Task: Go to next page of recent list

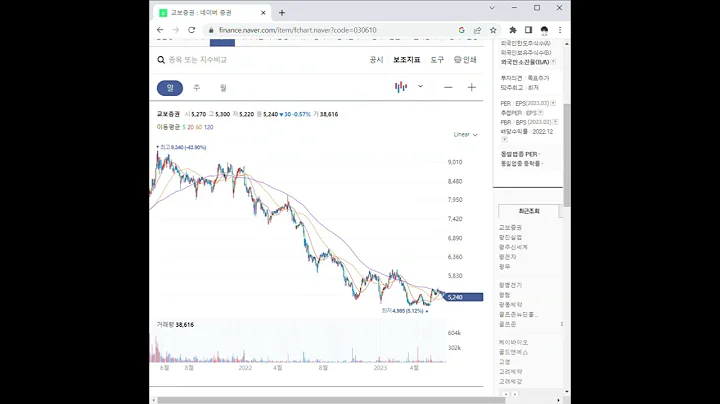Action: click(x=515, y=394)
